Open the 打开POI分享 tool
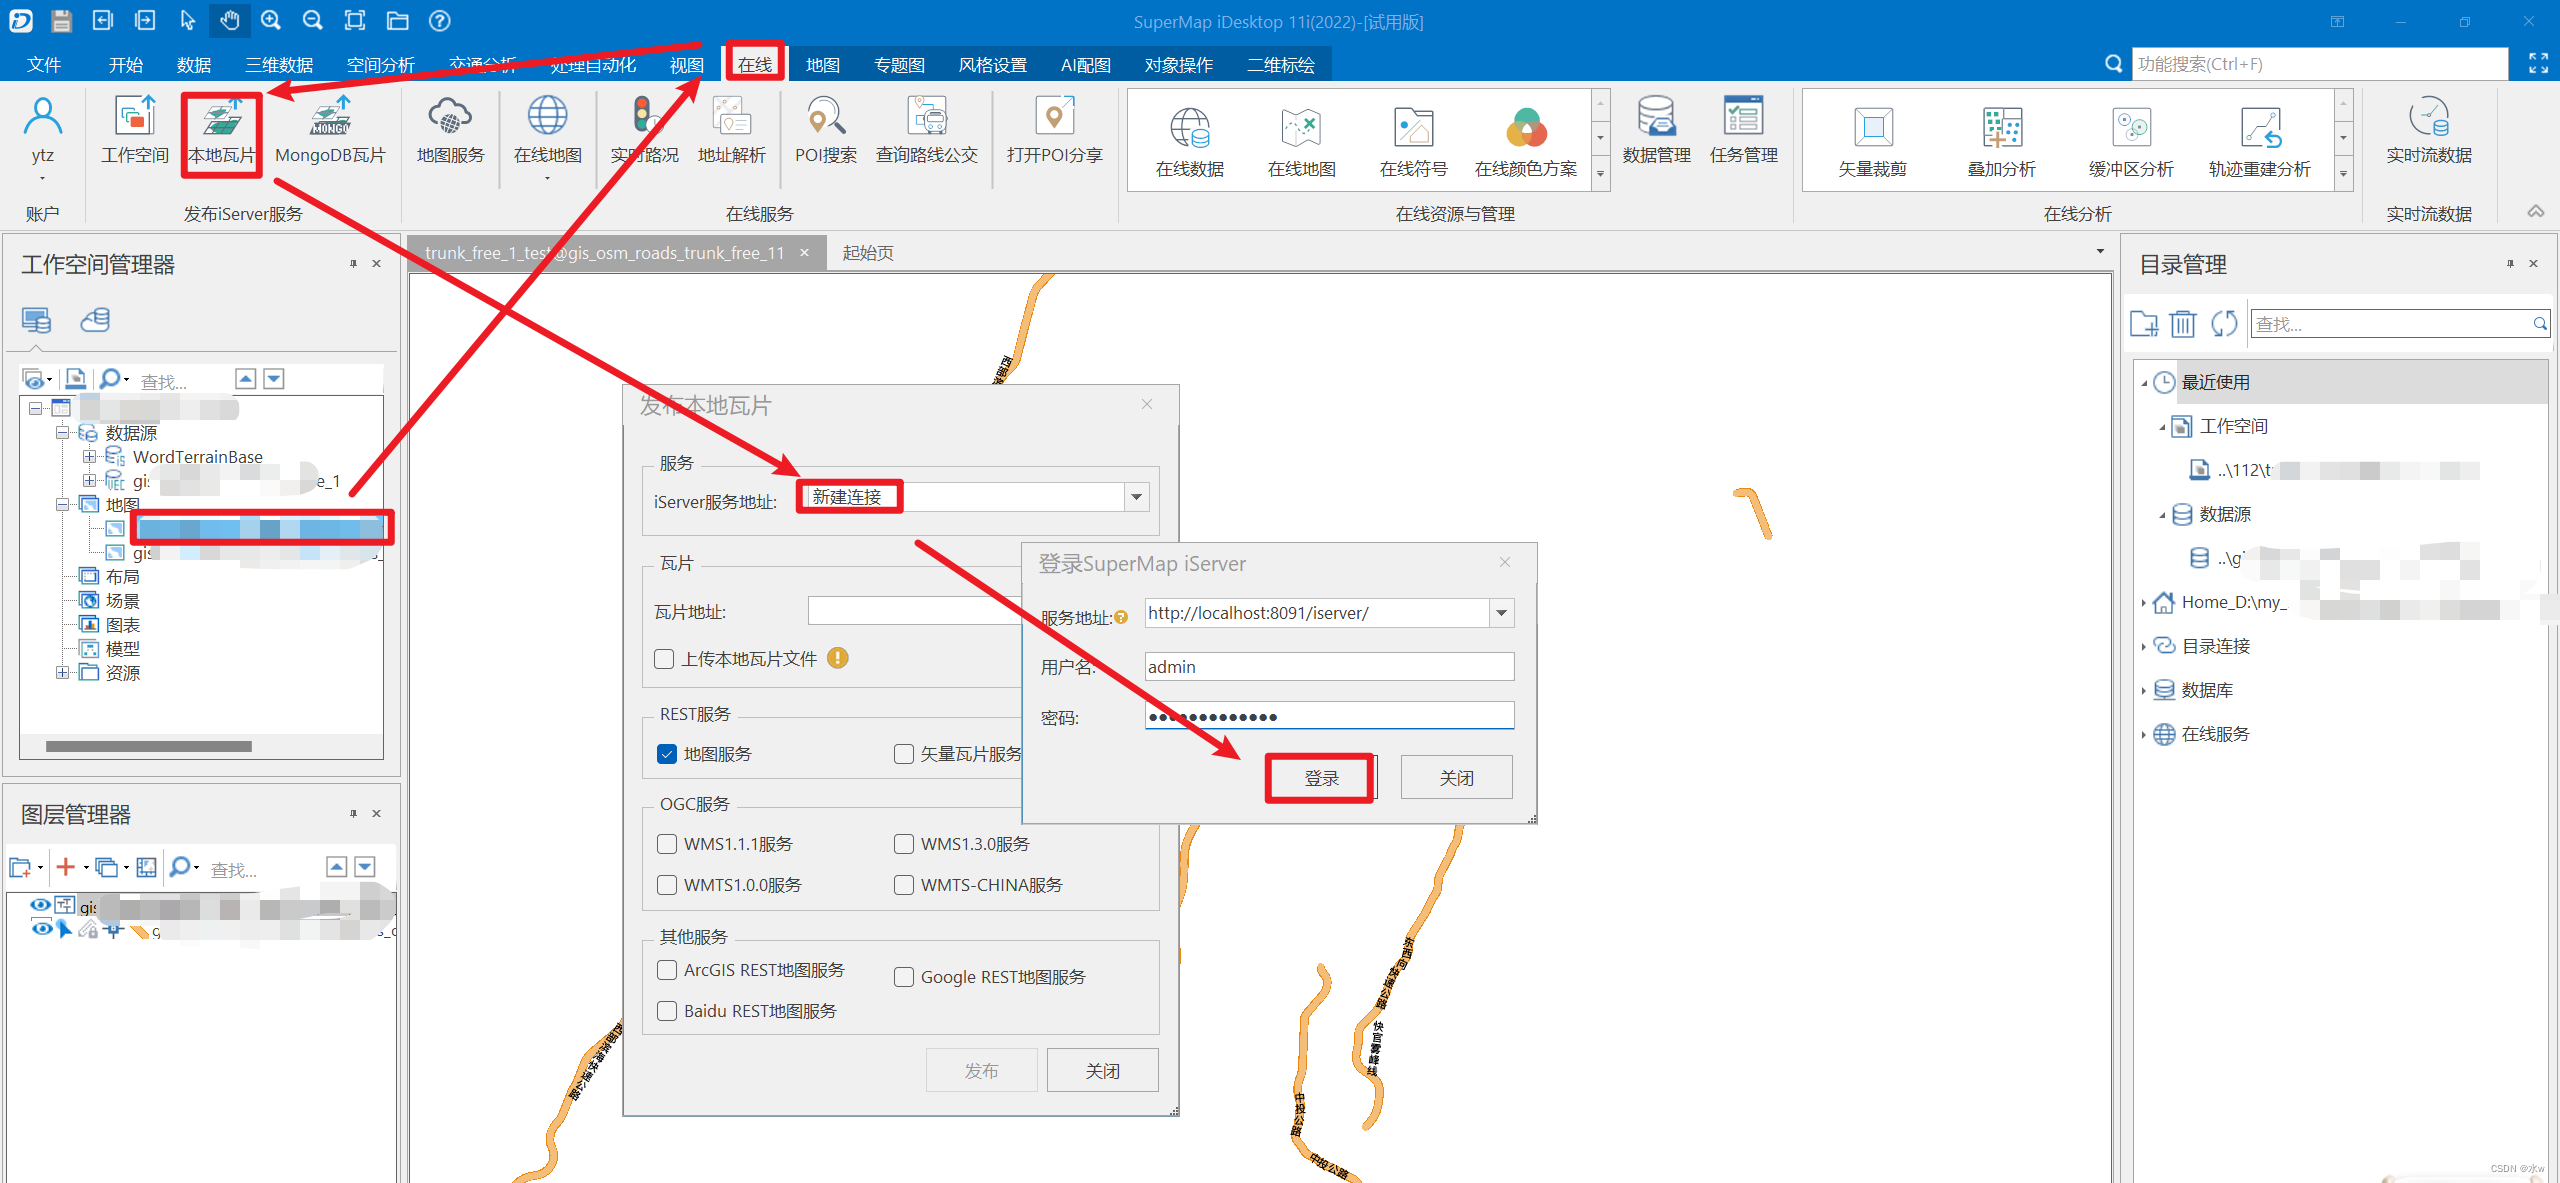The height and width of the screenshot is (1183, 2560). [x=1054, y=130]
